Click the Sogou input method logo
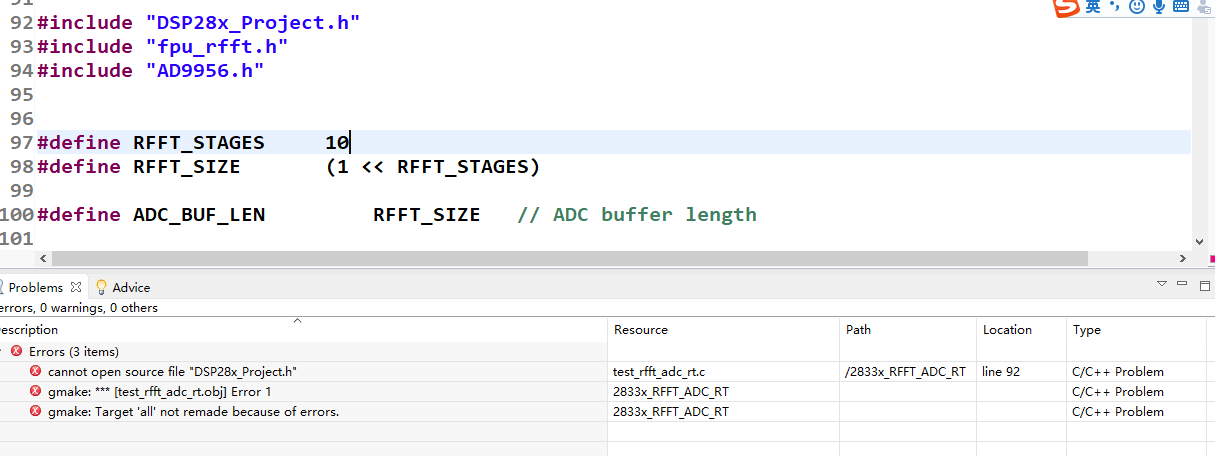This screenshot has width=1215, height=456. pos(1067,8)
